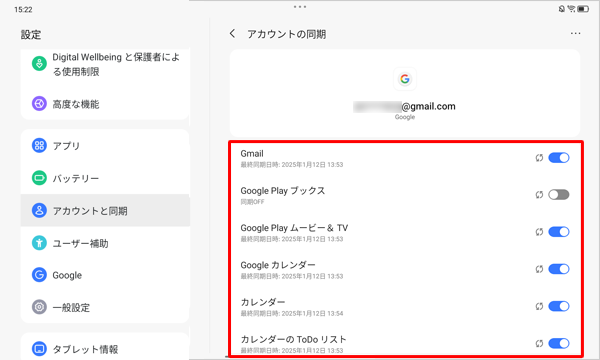The width and height of the screenshot is (600, 360).
Task: Tap sync icon for Google Play ブックス
Action: pos(539,195)
